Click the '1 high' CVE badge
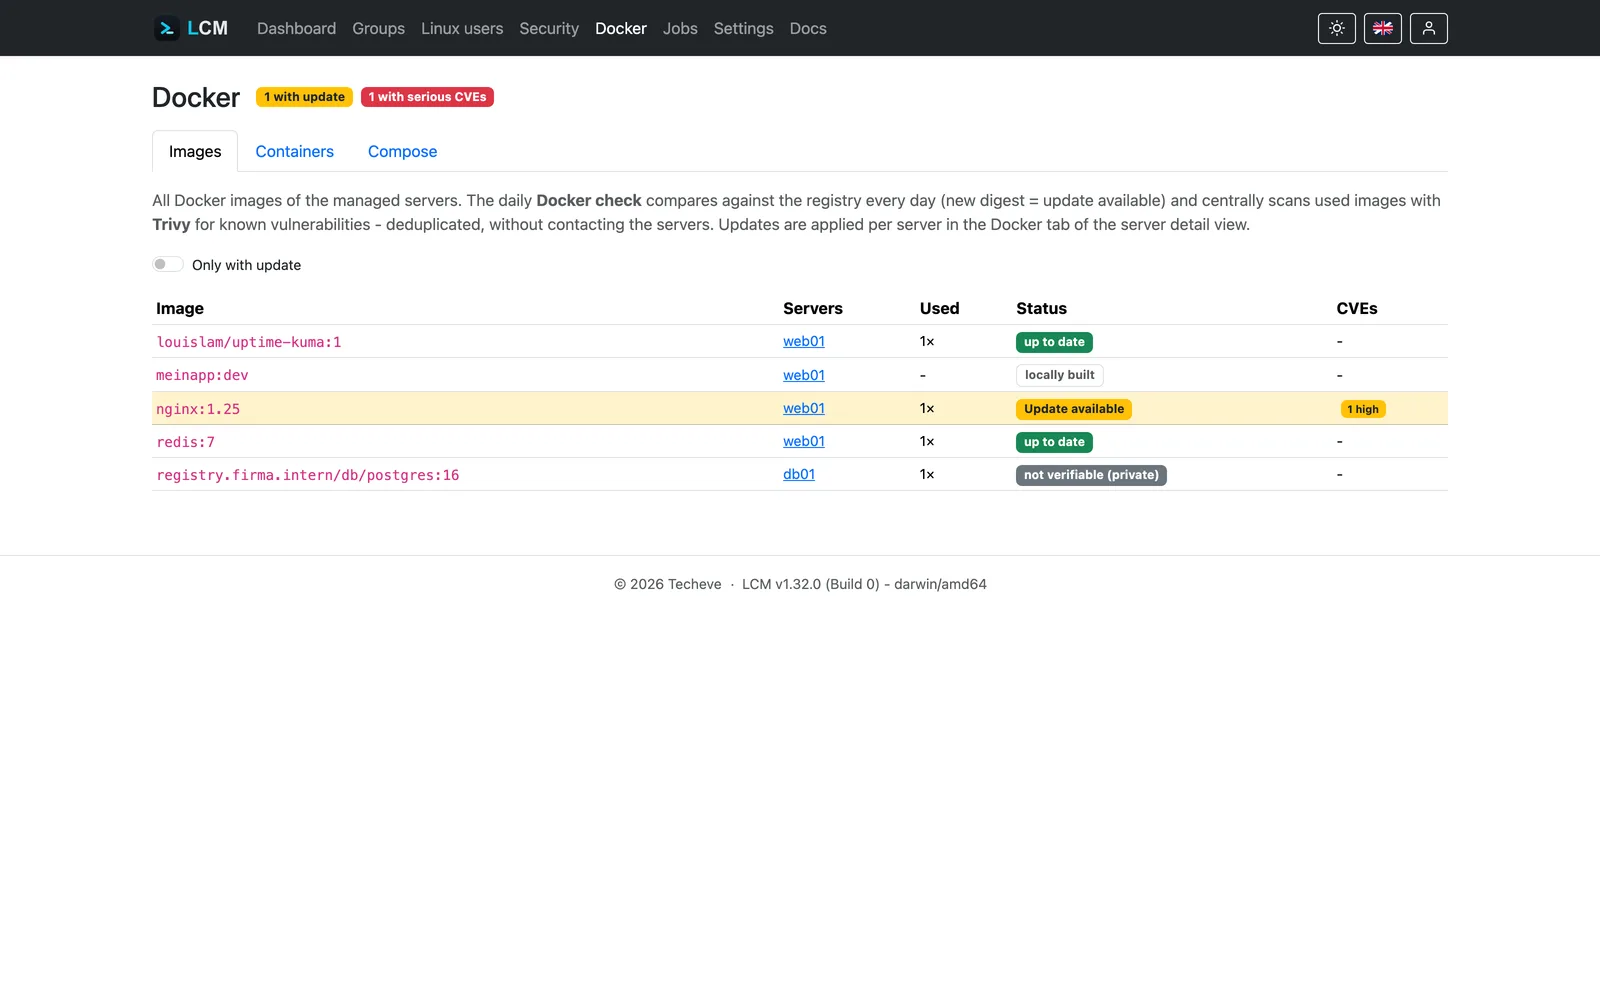Image resolution: width=1600 pixels, height=1000 pixels. coord(1363,409)
